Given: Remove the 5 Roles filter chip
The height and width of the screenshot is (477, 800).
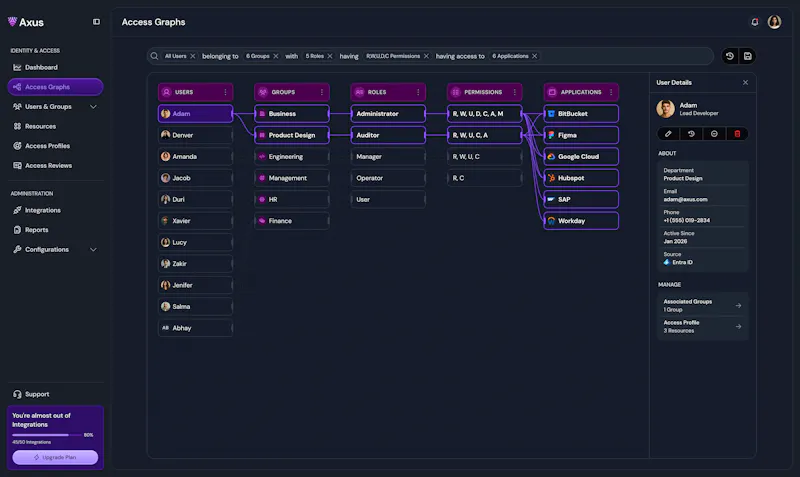Looking at the screenshot, I should coord(330,56).
